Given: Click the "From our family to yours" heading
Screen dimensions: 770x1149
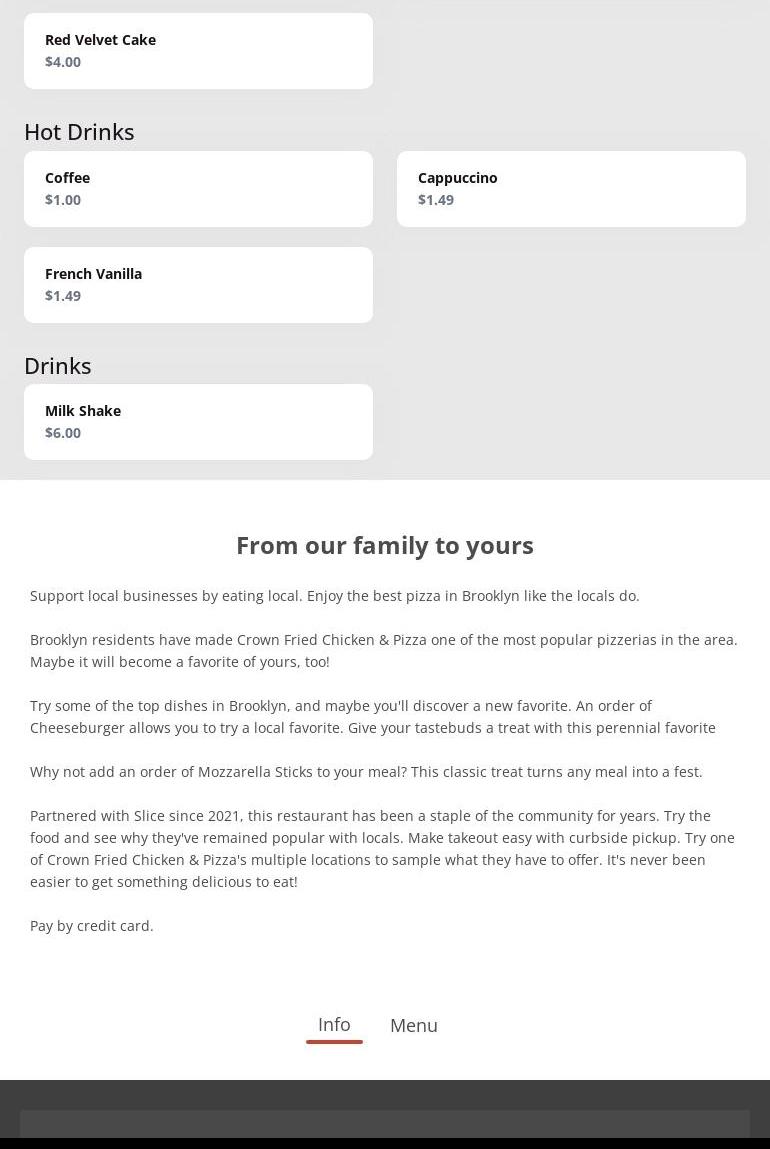Looking at the screenshot, I should (x=385, y=545).
